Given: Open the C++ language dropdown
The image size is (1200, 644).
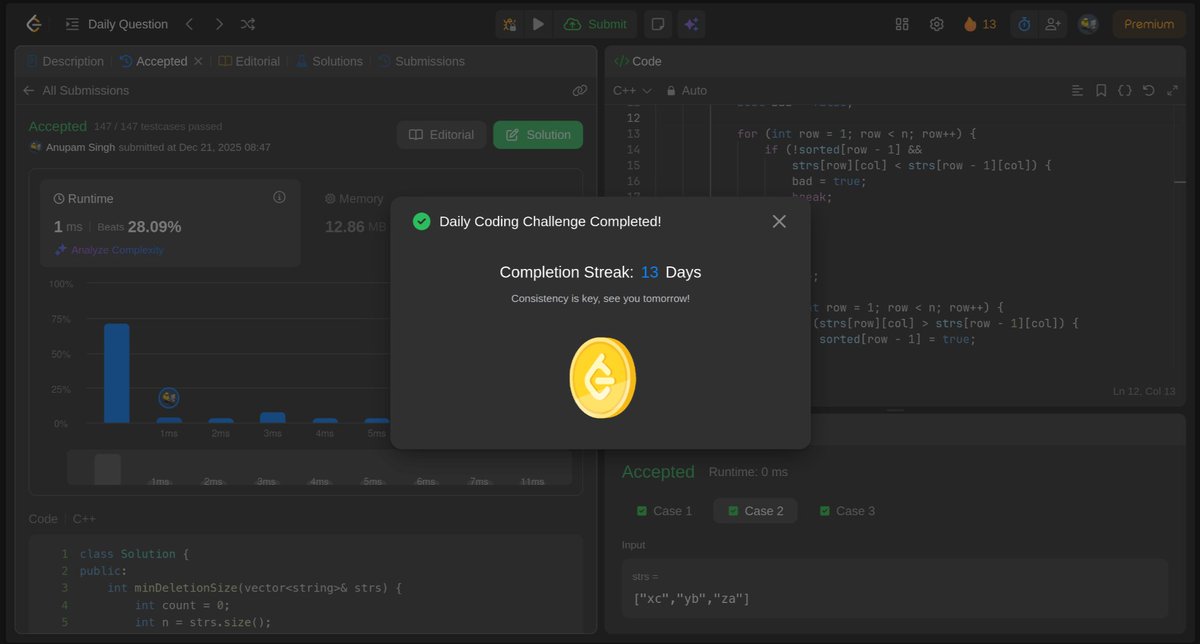Looking at the screenshot, I should click(x=632, y=90).
